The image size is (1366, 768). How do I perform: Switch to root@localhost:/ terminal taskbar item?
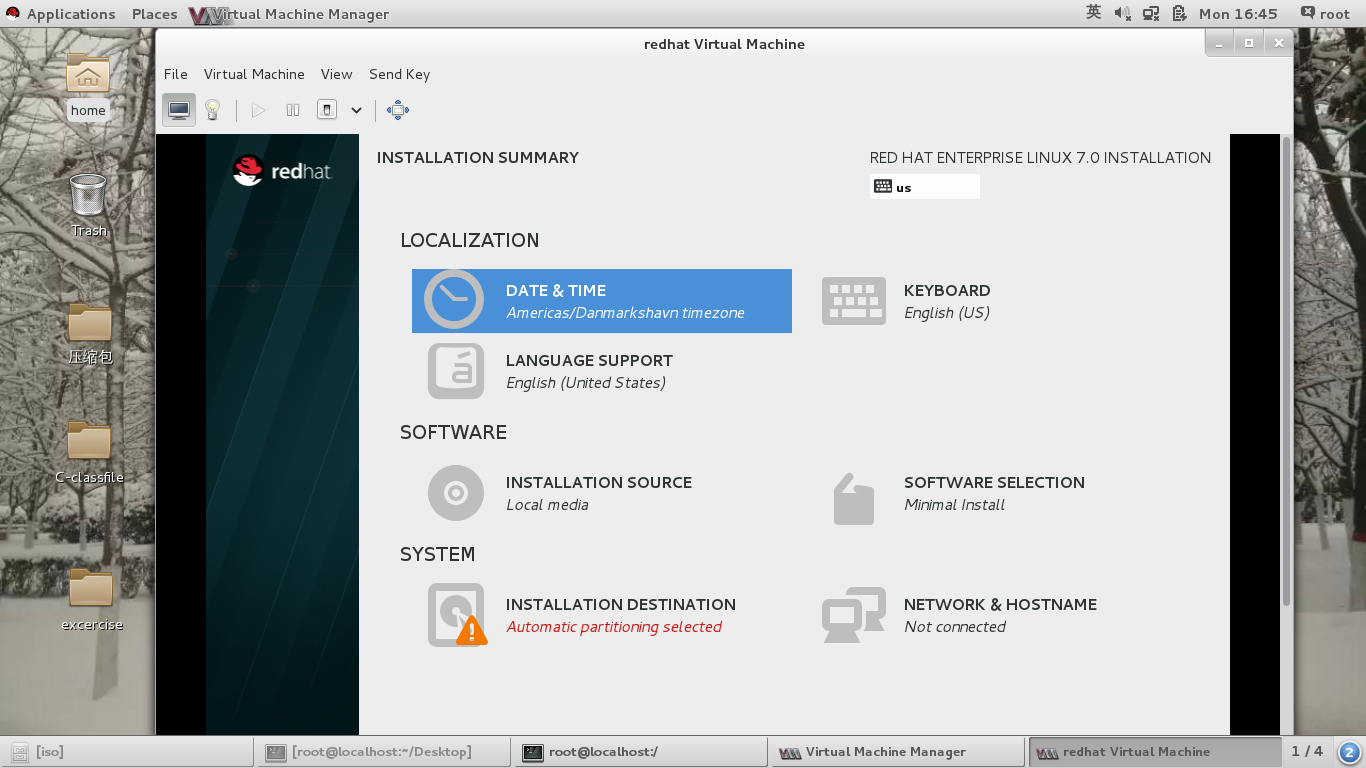[x=642, y=752]
